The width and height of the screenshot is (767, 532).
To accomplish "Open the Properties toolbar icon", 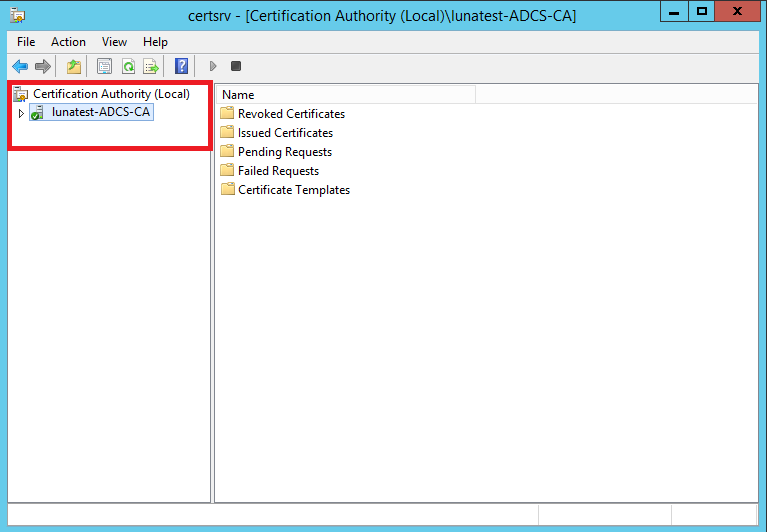I will (104, 66).
